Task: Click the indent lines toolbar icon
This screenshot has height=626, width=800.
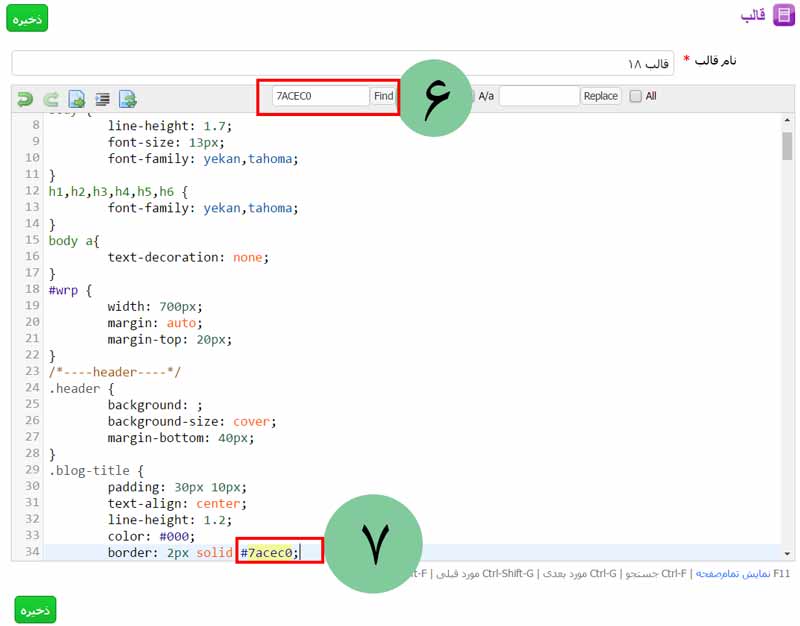Action: pyautogui.click(x=103, y=99)
